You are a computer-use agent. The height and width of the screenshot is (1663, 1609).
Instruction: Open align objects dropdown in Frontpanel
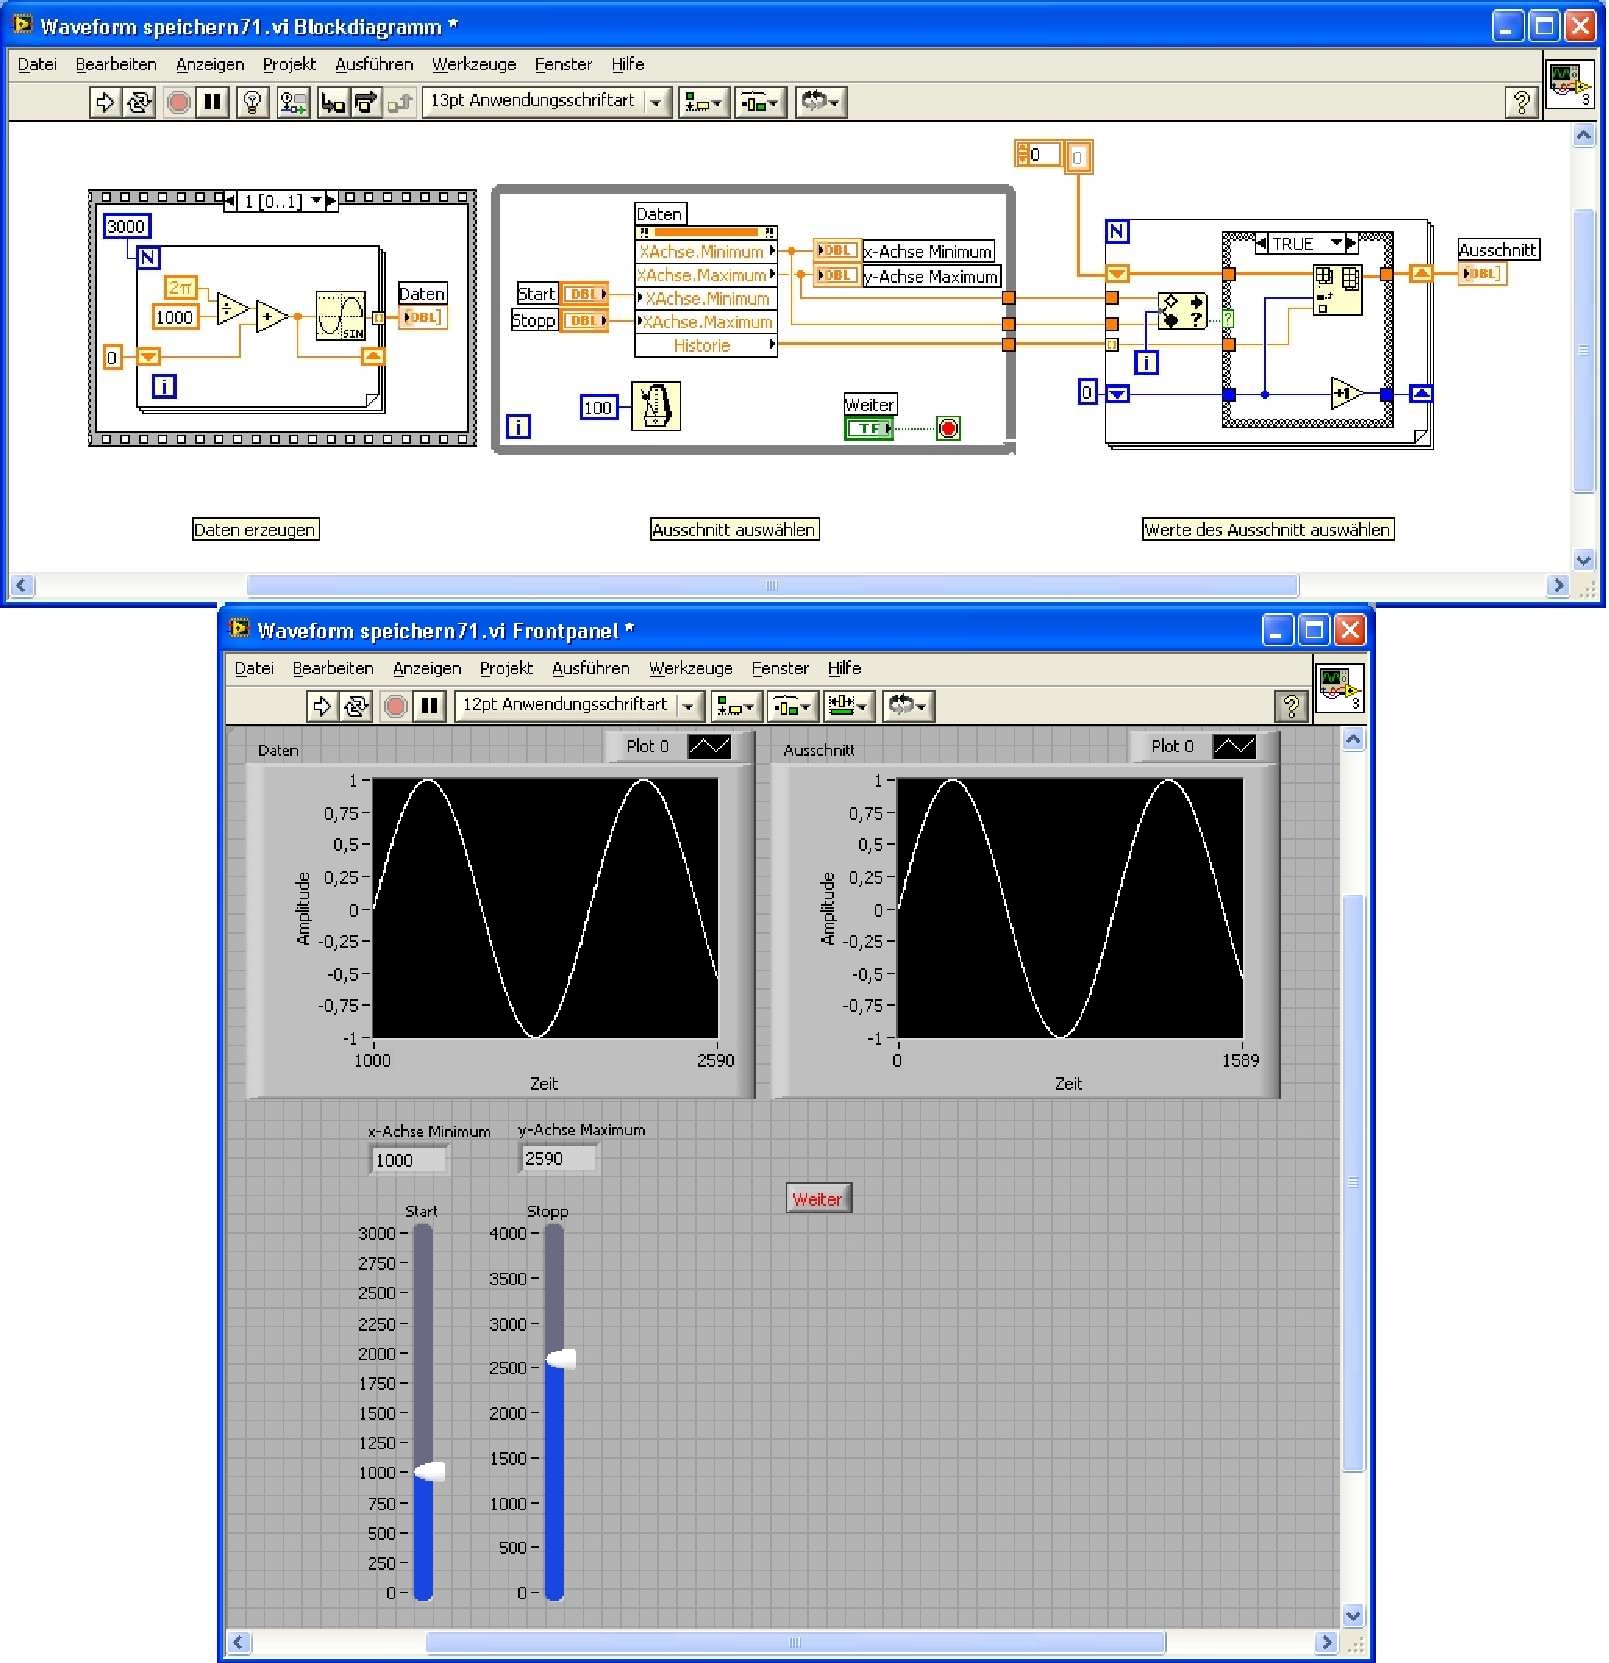[x=735, y=706]
